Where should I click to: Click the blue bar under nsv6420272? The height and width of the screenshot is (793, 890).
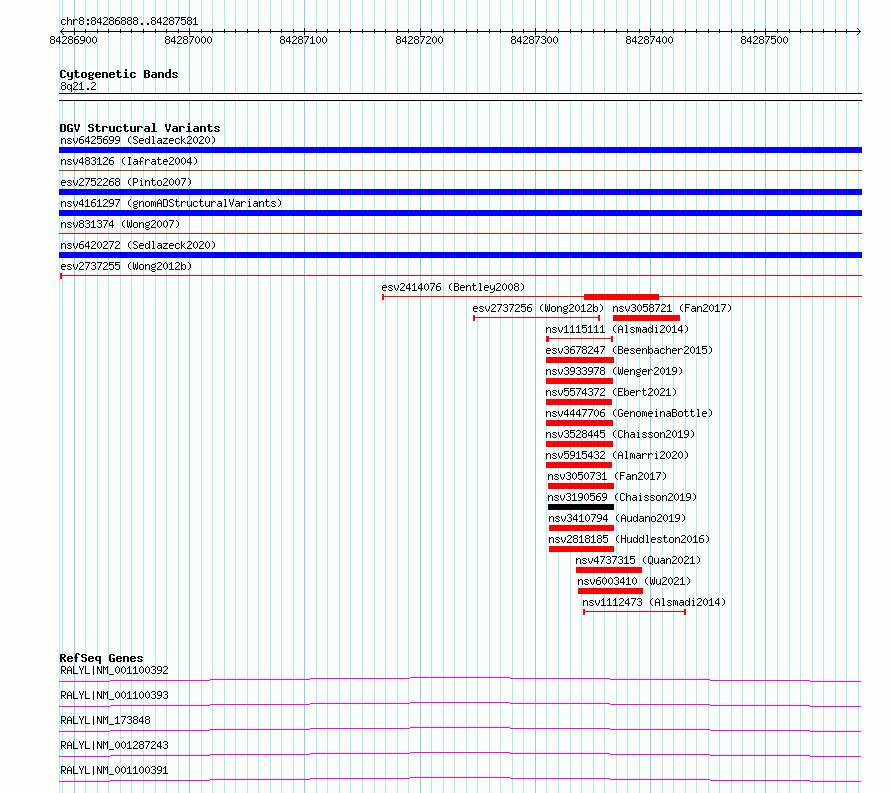coord(460,255)
